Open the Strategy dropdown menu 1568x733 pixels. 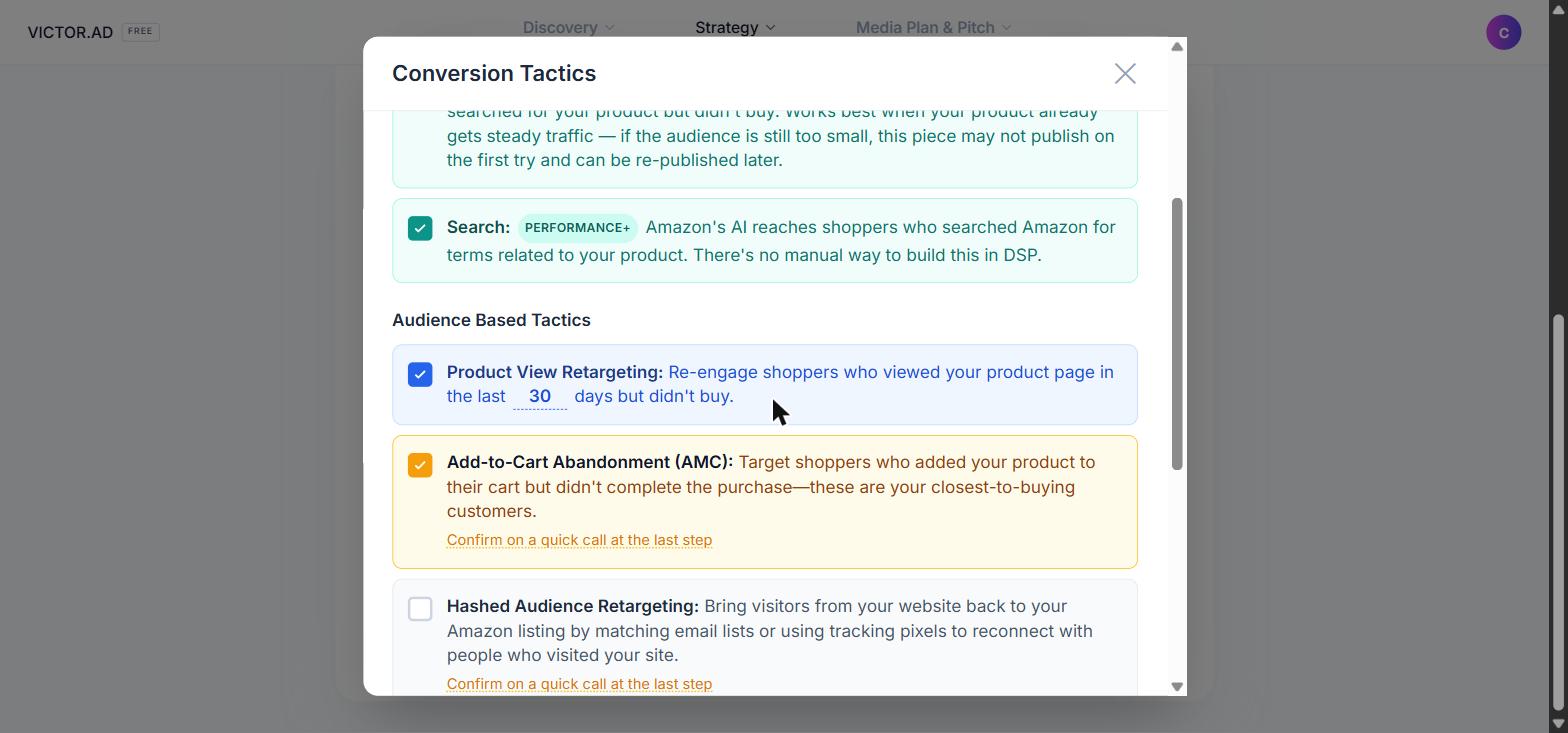[x=735, y=27]
